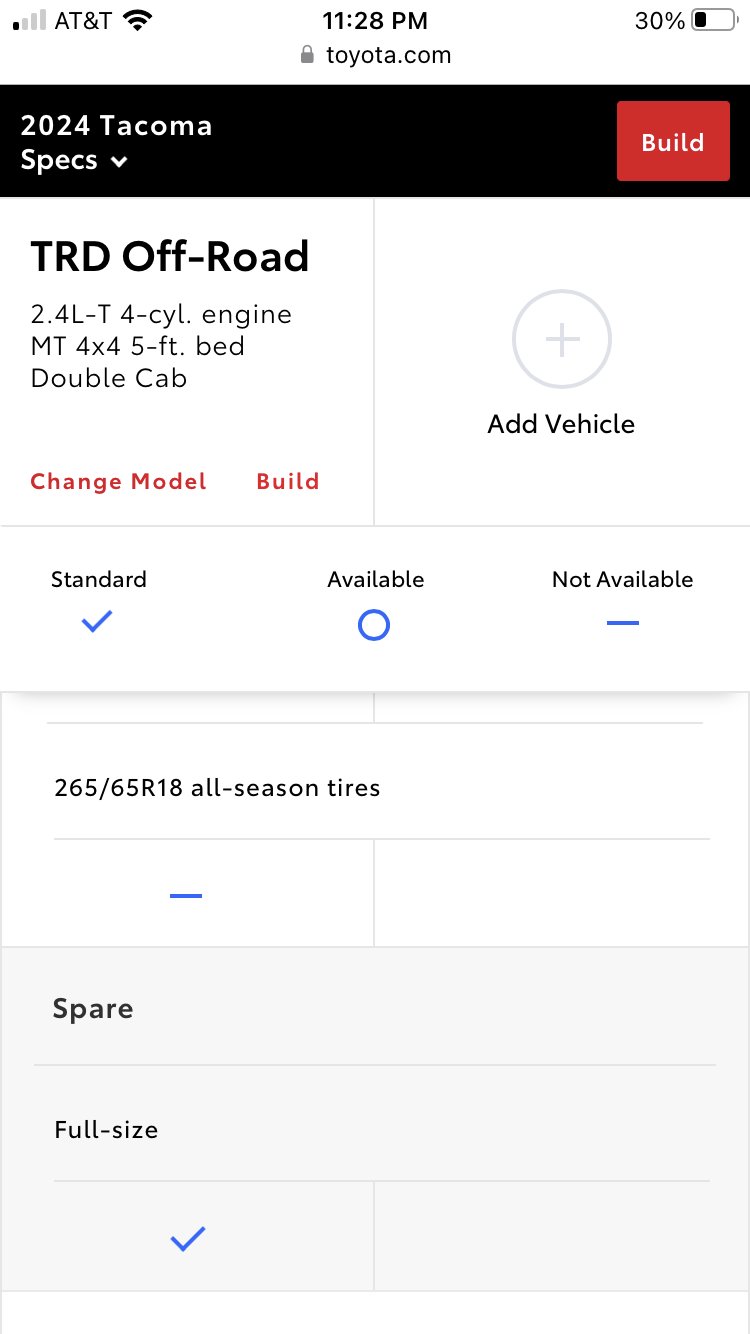Viewport: 750px width, 1334px height.
Task: Click the Build link under TRD Off-Road
Action: [288, 481]
